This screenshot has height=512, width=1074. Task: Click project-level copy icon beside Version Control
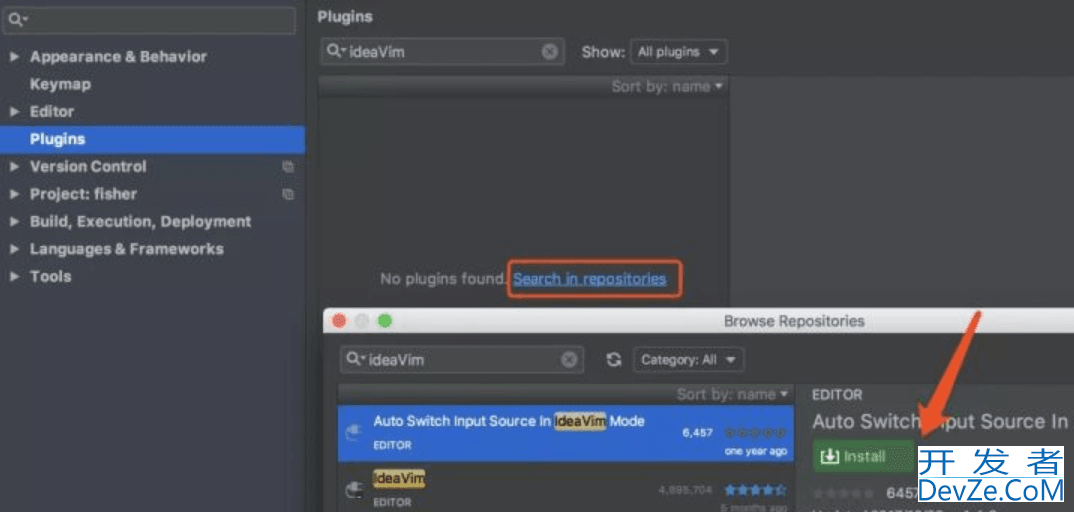click(x=288, y=166)
